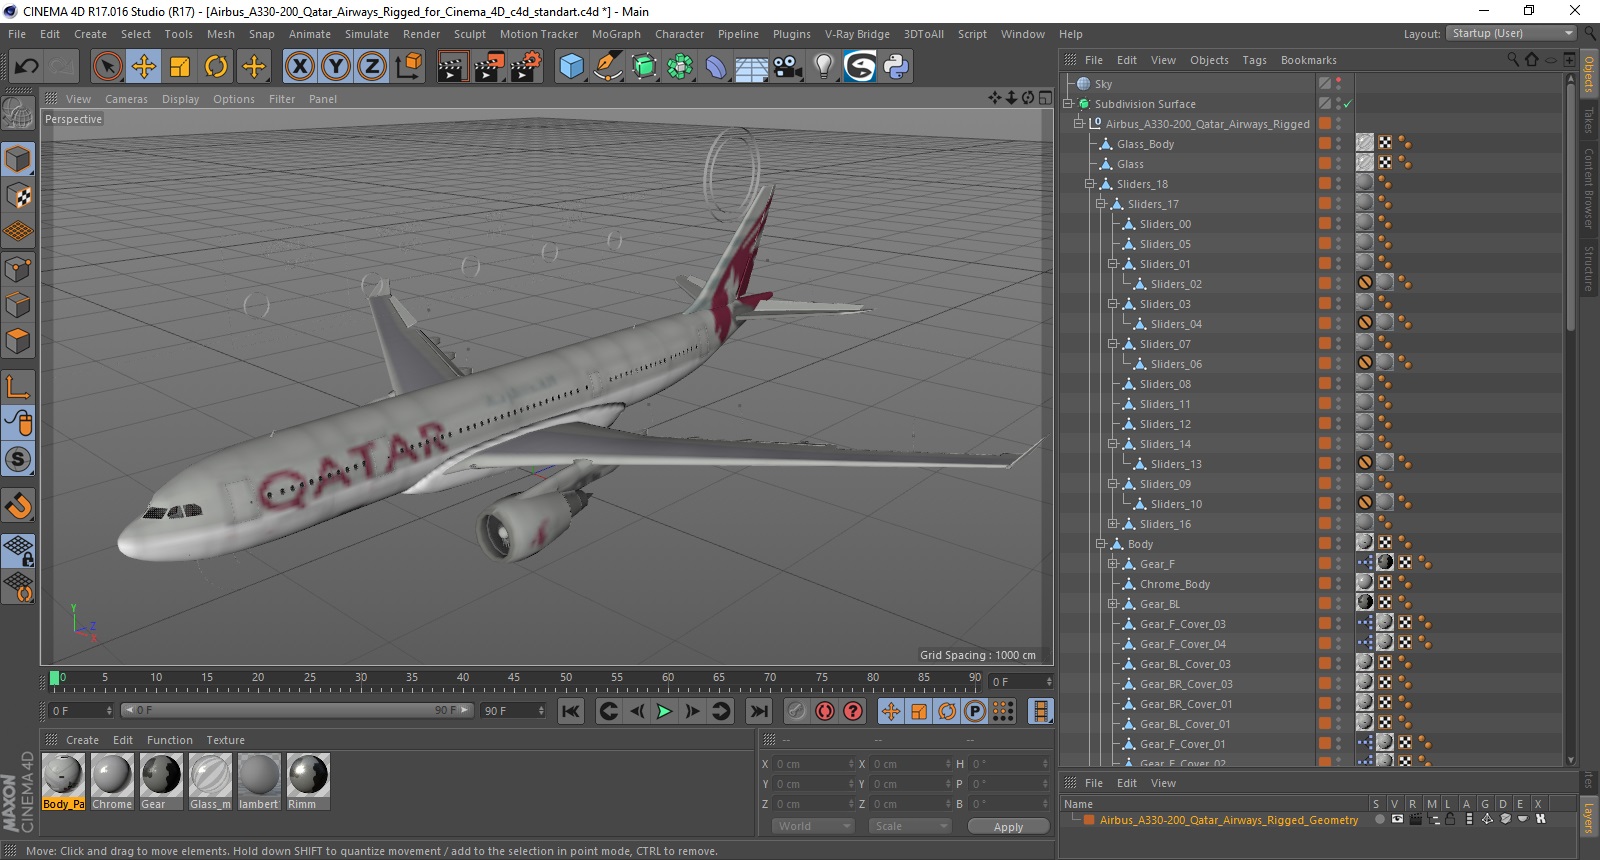Switch to Texture mode icon
This screenshot has width=1600, height=860.
pos(18,196)
